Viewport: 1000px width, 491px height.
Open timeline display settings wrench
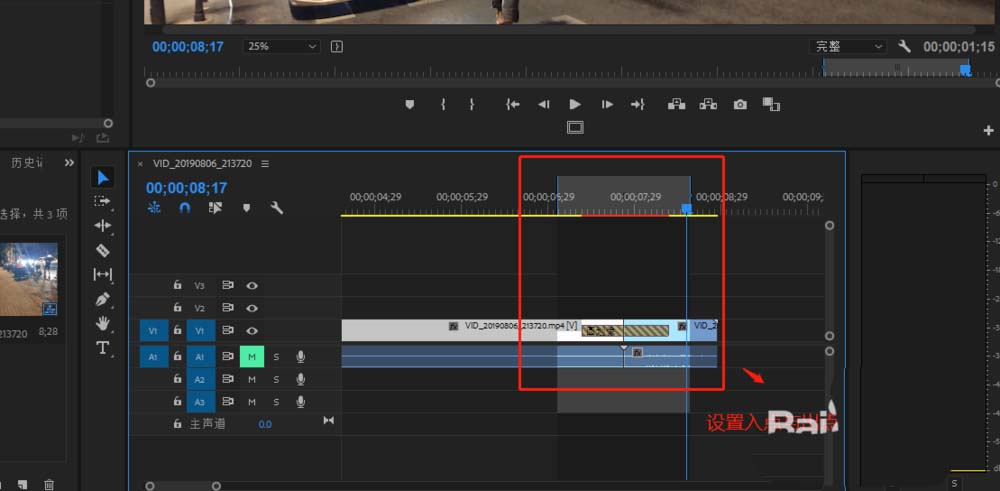click(x=277, y=208)
